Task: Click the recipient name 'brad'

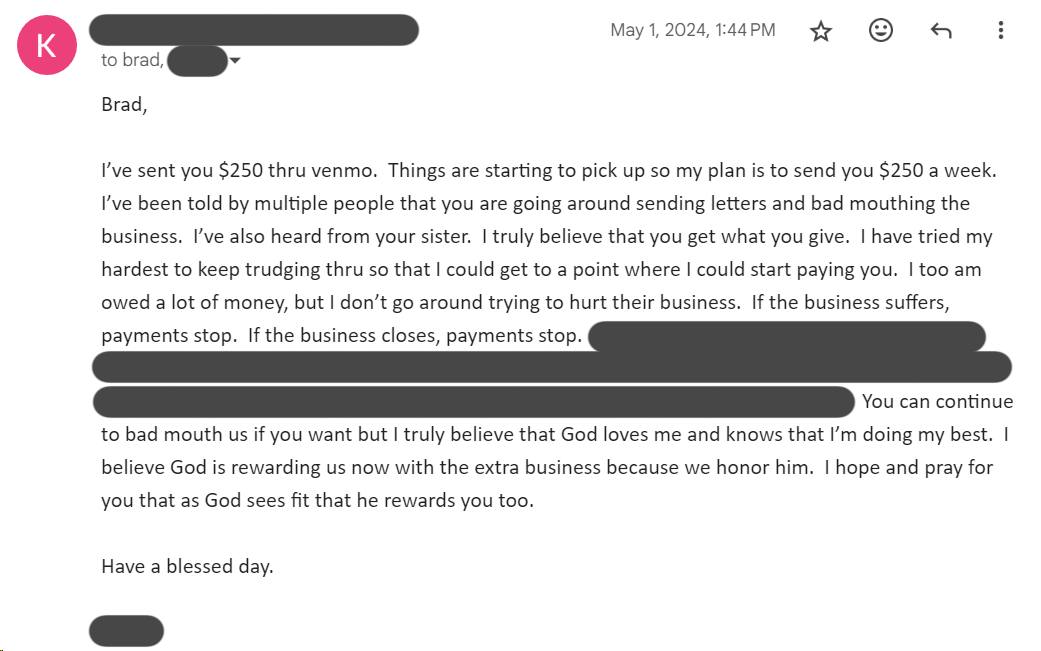Action: (x=140, y=60)
